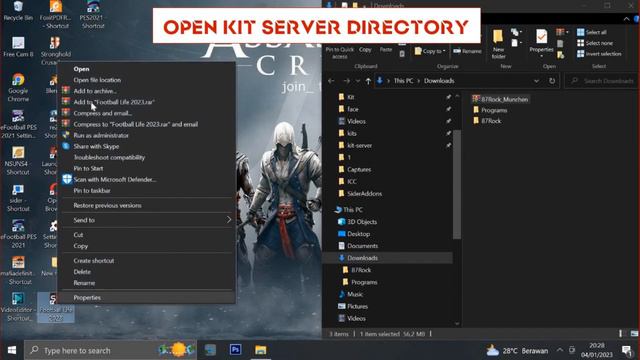The image size is (640, 360).
Task: Refresh the Downloads folder view
Action: pyautogui.click(x=552, y=80)
